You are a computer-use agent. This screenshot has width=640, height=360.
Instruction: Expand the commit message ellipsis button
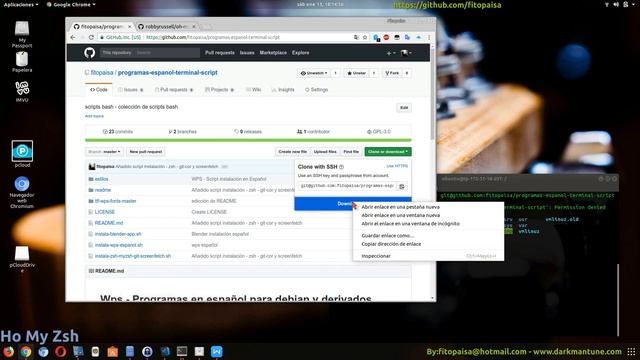pos(224,167)
